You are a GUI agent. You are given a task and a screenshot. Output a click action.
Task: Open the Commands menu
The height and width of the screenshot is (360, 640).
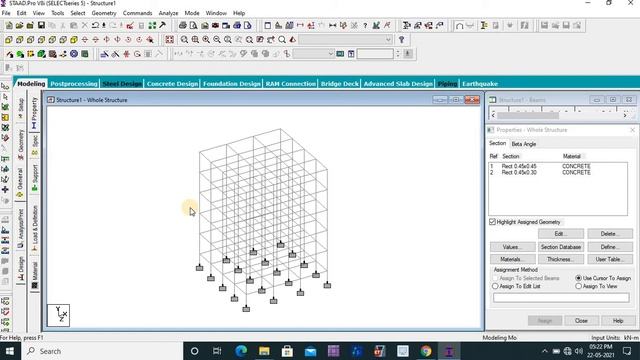click(x=137, y=13)
